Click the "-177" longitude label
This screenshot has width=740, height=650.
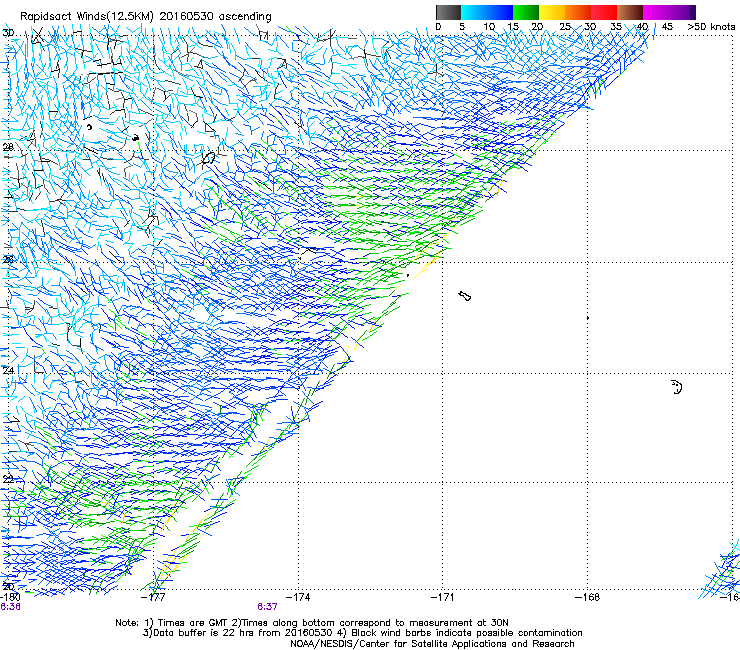(153, 597)
